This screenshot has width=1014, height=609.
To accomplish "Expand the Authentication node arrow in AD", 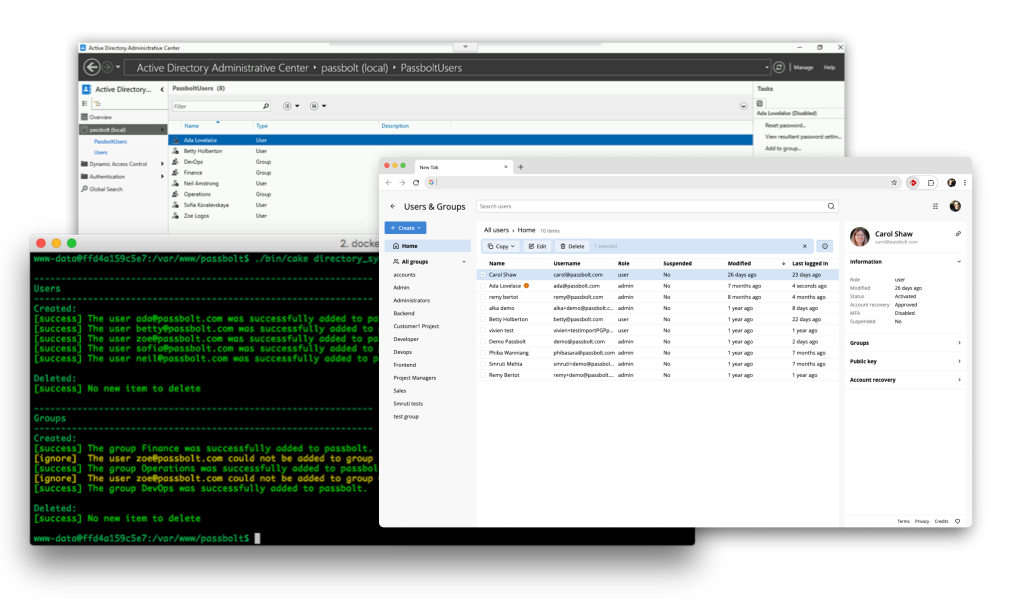I will pyautogui.click(x=162, y=176).
